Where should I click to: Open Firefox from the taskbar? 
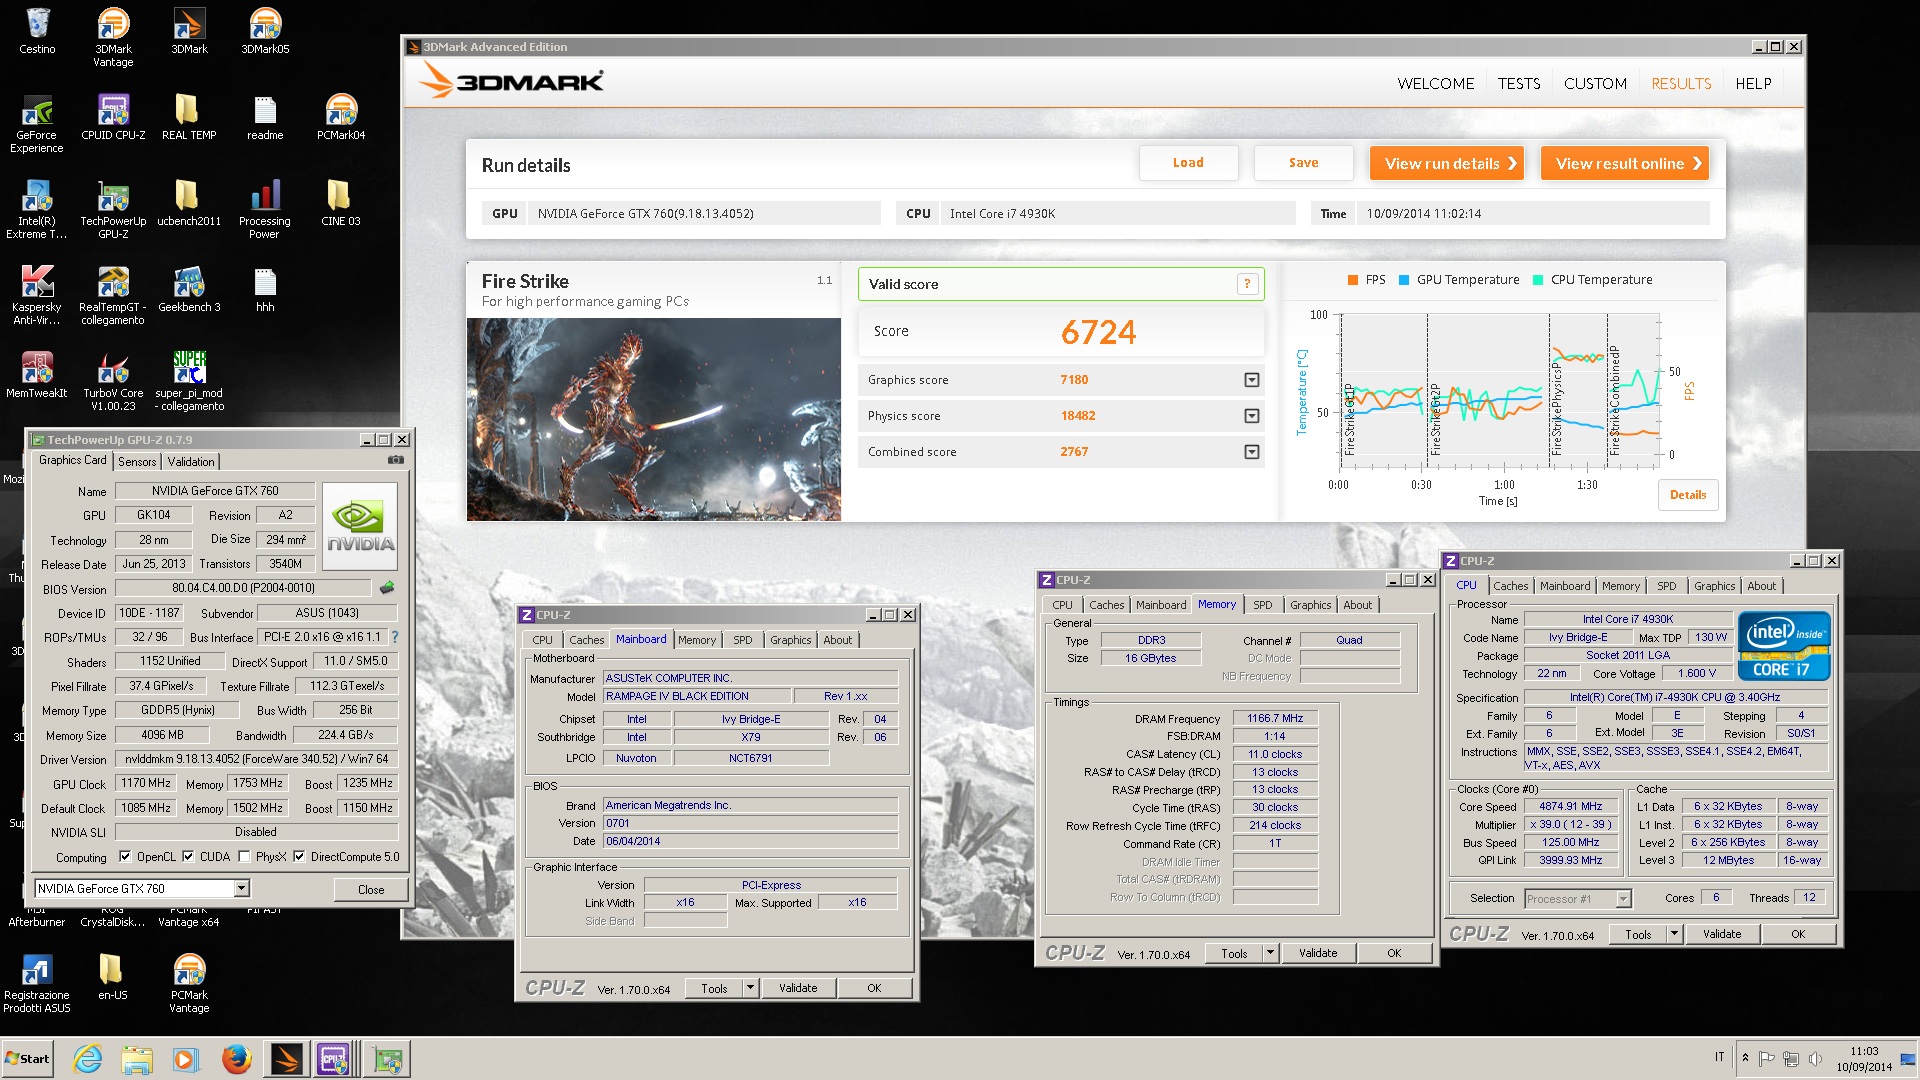point(236,1058)
